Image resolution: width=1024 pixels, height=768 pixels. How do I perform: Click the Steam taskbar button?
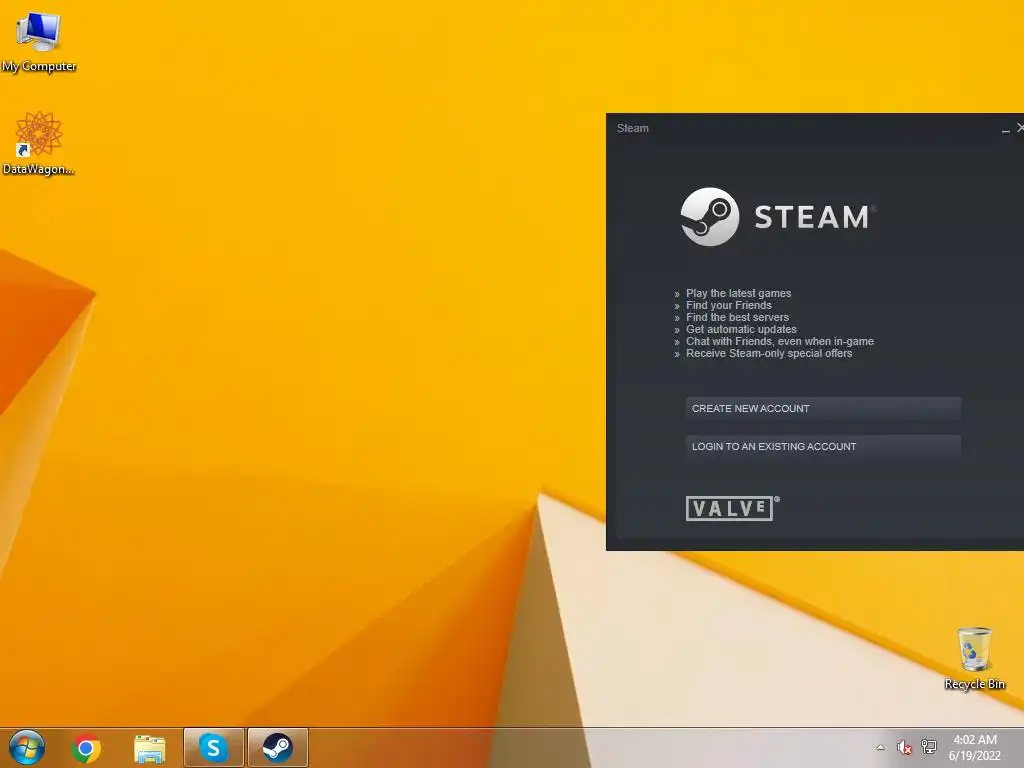pyautogui.click(x=278, y=747)
